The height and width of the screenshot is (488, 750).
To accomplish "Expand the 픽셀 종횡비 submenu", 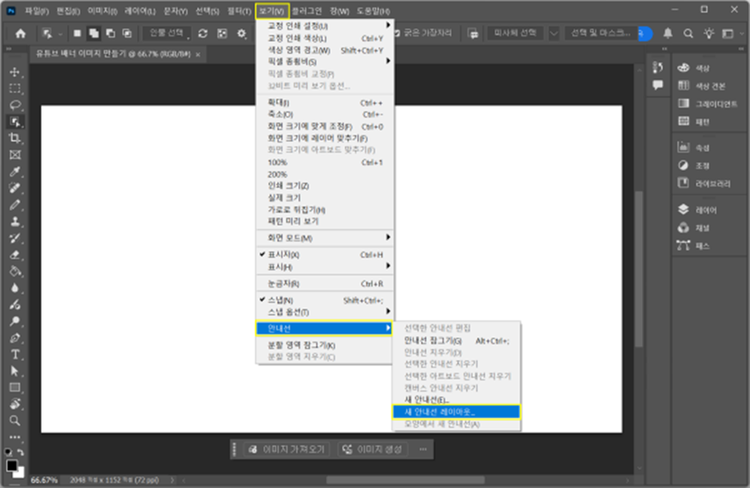I will coord(324,62).
